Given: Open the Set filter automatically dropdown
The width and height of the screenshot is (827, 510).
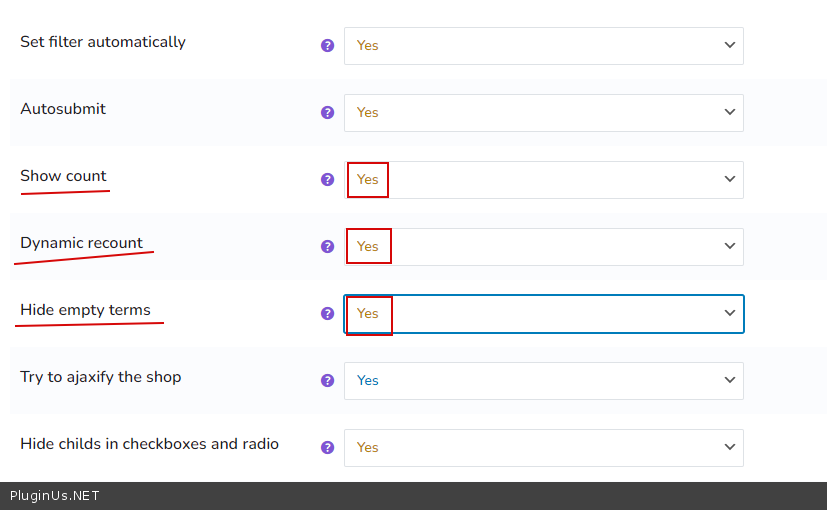Looking at the screenshot, I should [x=543, y=46].
